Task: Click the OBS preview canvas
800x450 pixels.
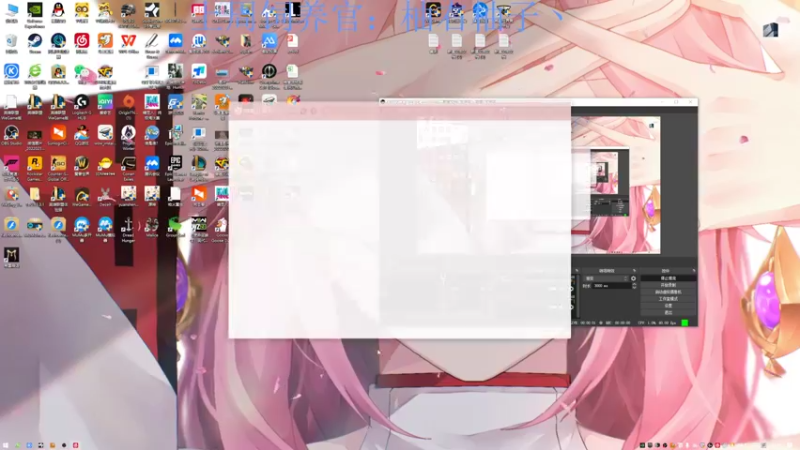Action: click(x=616, y=185)
